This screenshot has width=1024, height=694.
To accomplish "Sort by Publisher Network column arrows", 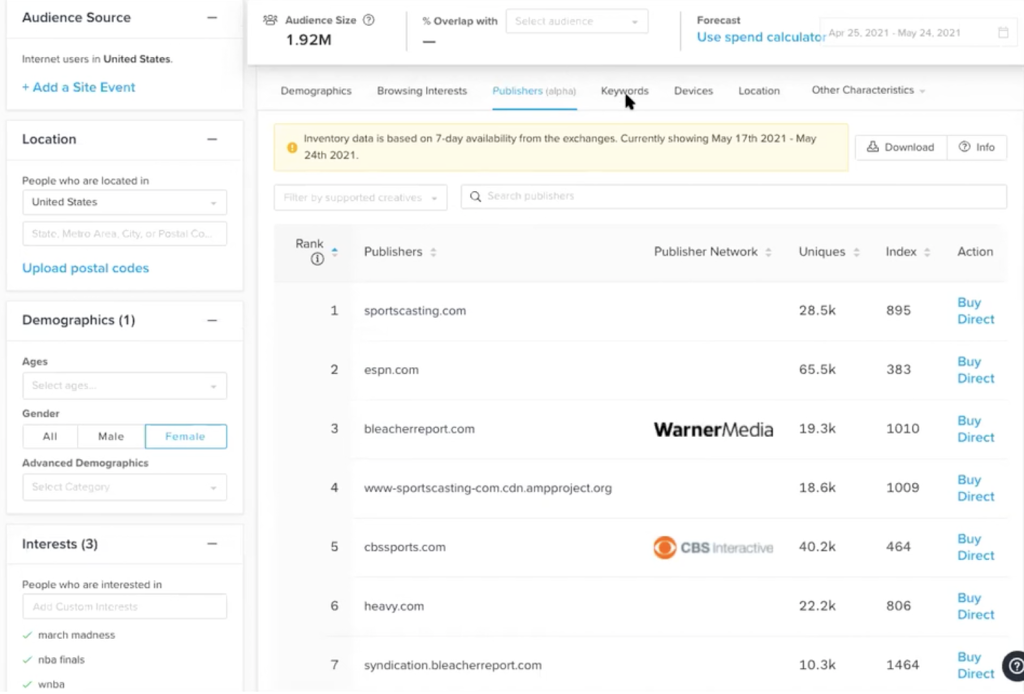I will click(769, 252).
